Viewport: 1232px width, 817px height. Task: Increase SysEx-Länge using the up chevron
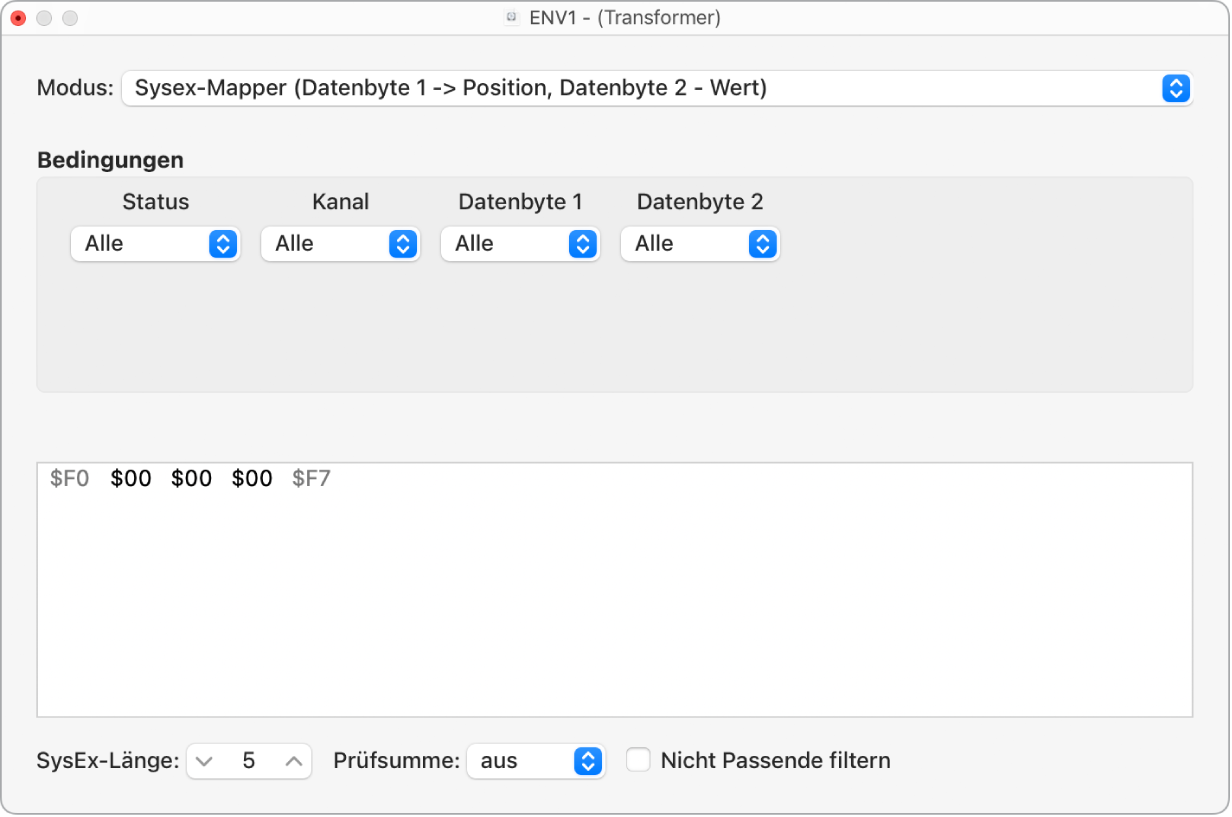[295, 760]
